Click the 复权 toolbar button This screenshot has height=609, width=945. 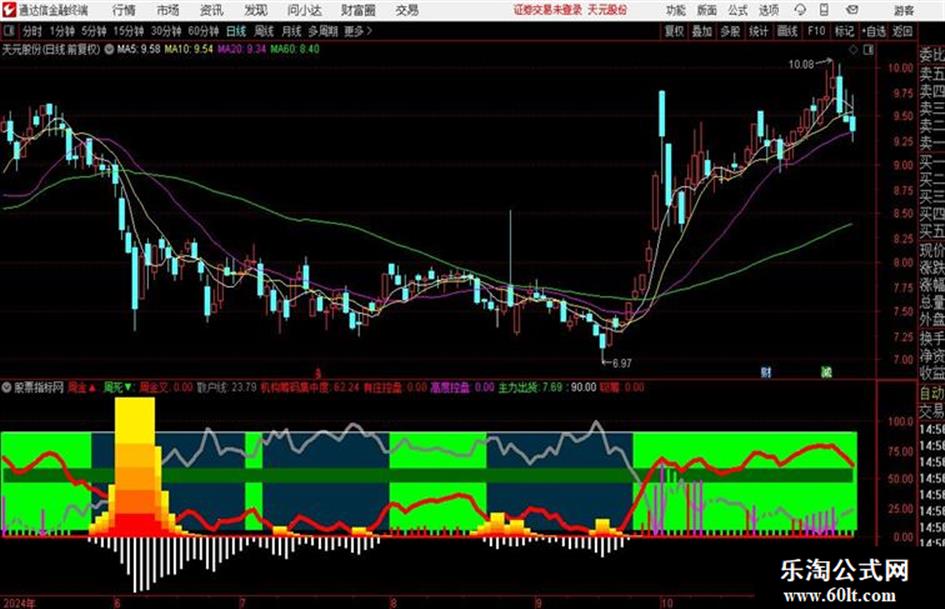point(674,31)
